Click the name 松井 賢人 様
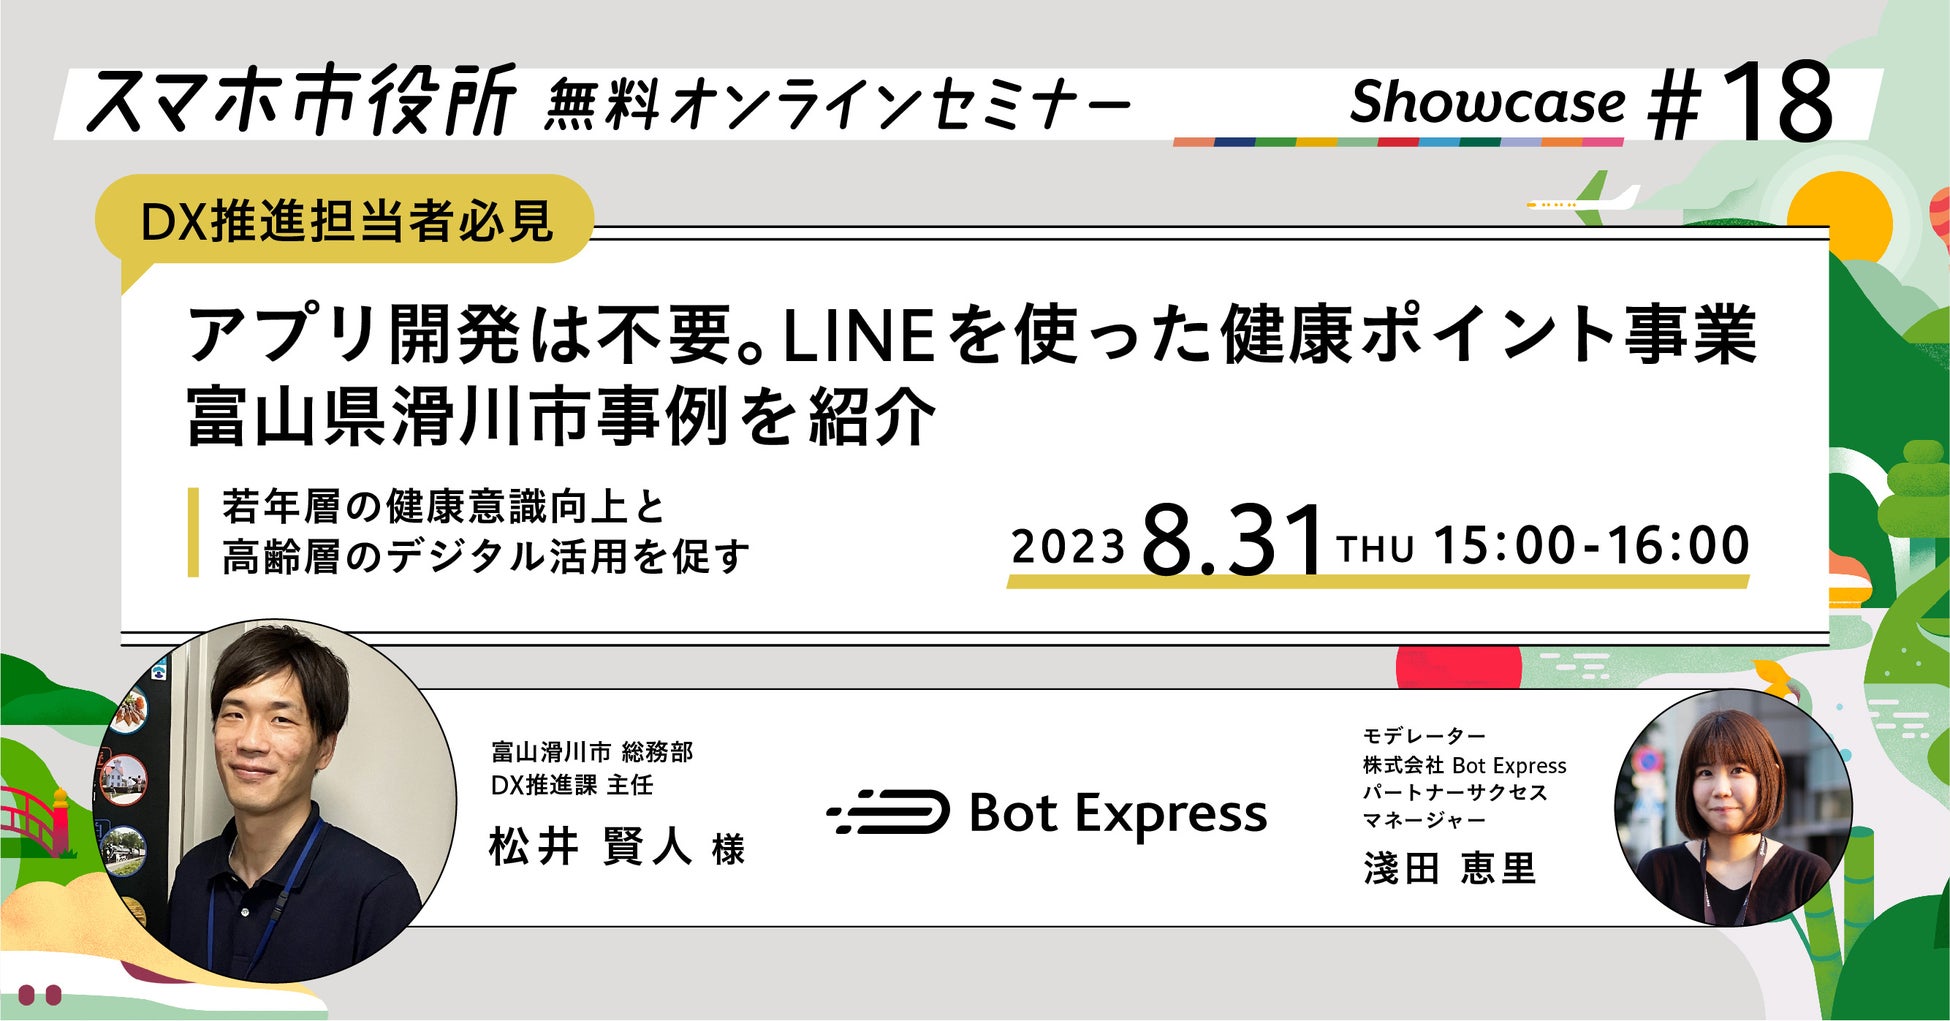Screen dimensions: 1950x1021 coord(617,847)
